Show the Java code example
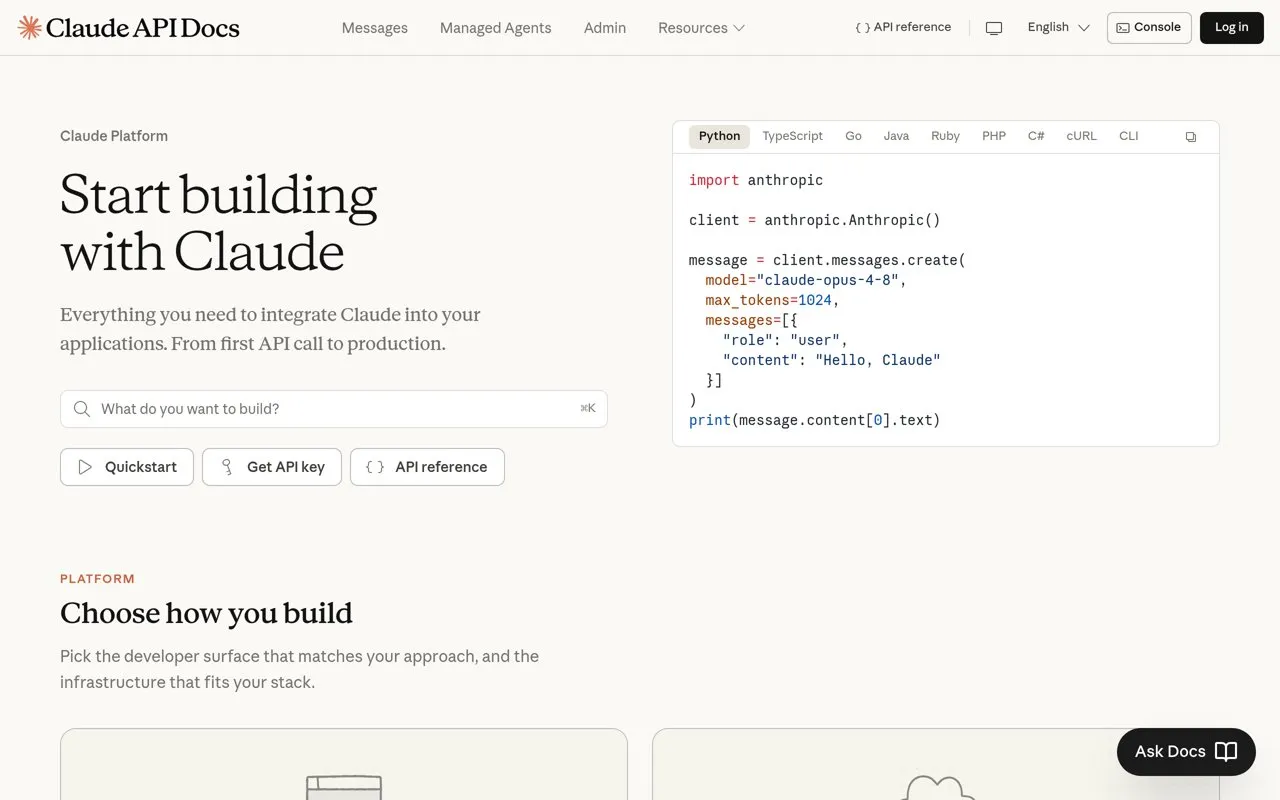Screen dimensions: 1280x800 pyautogui.click(x=896, y=136)
